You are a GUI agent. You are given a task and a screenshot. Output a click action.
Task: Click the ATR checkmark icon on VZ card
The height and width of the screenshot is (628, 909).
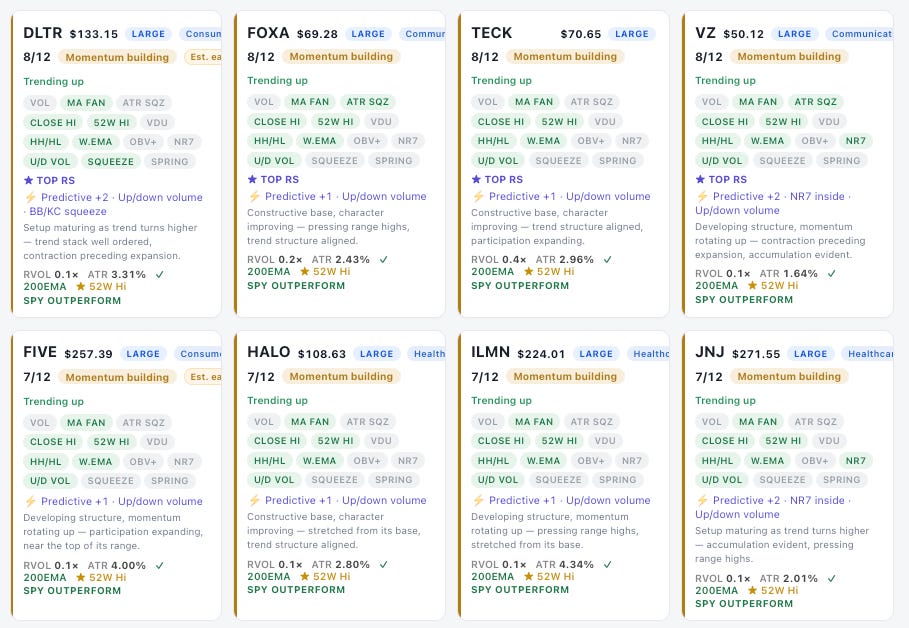[x=831, y=273]
